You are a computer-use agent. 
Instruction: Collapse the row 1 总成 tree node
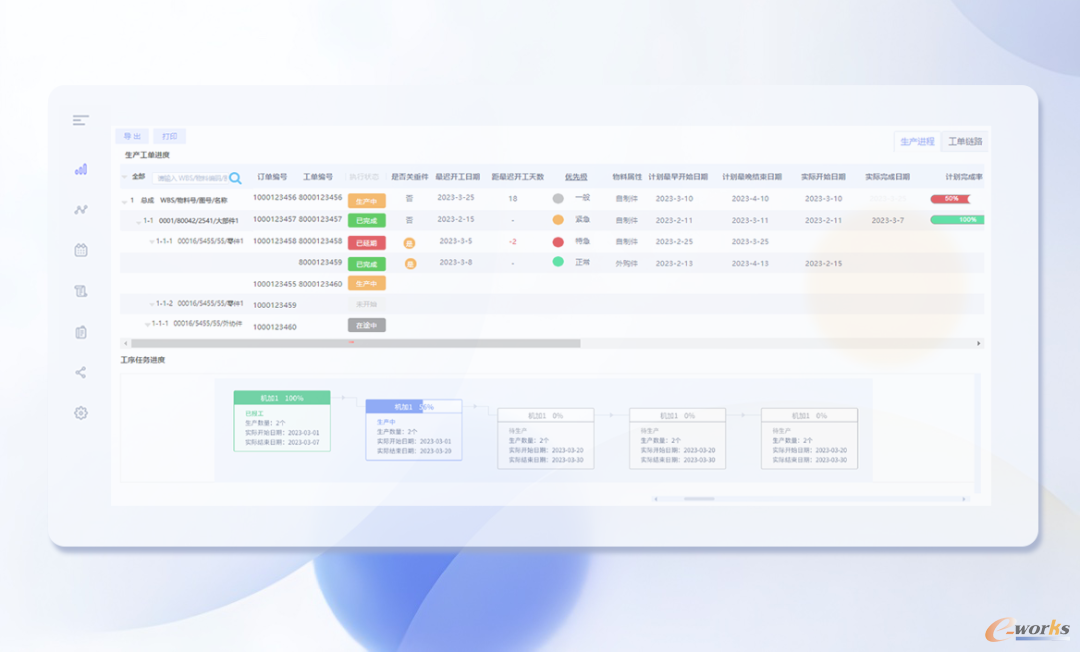(125, 201)
